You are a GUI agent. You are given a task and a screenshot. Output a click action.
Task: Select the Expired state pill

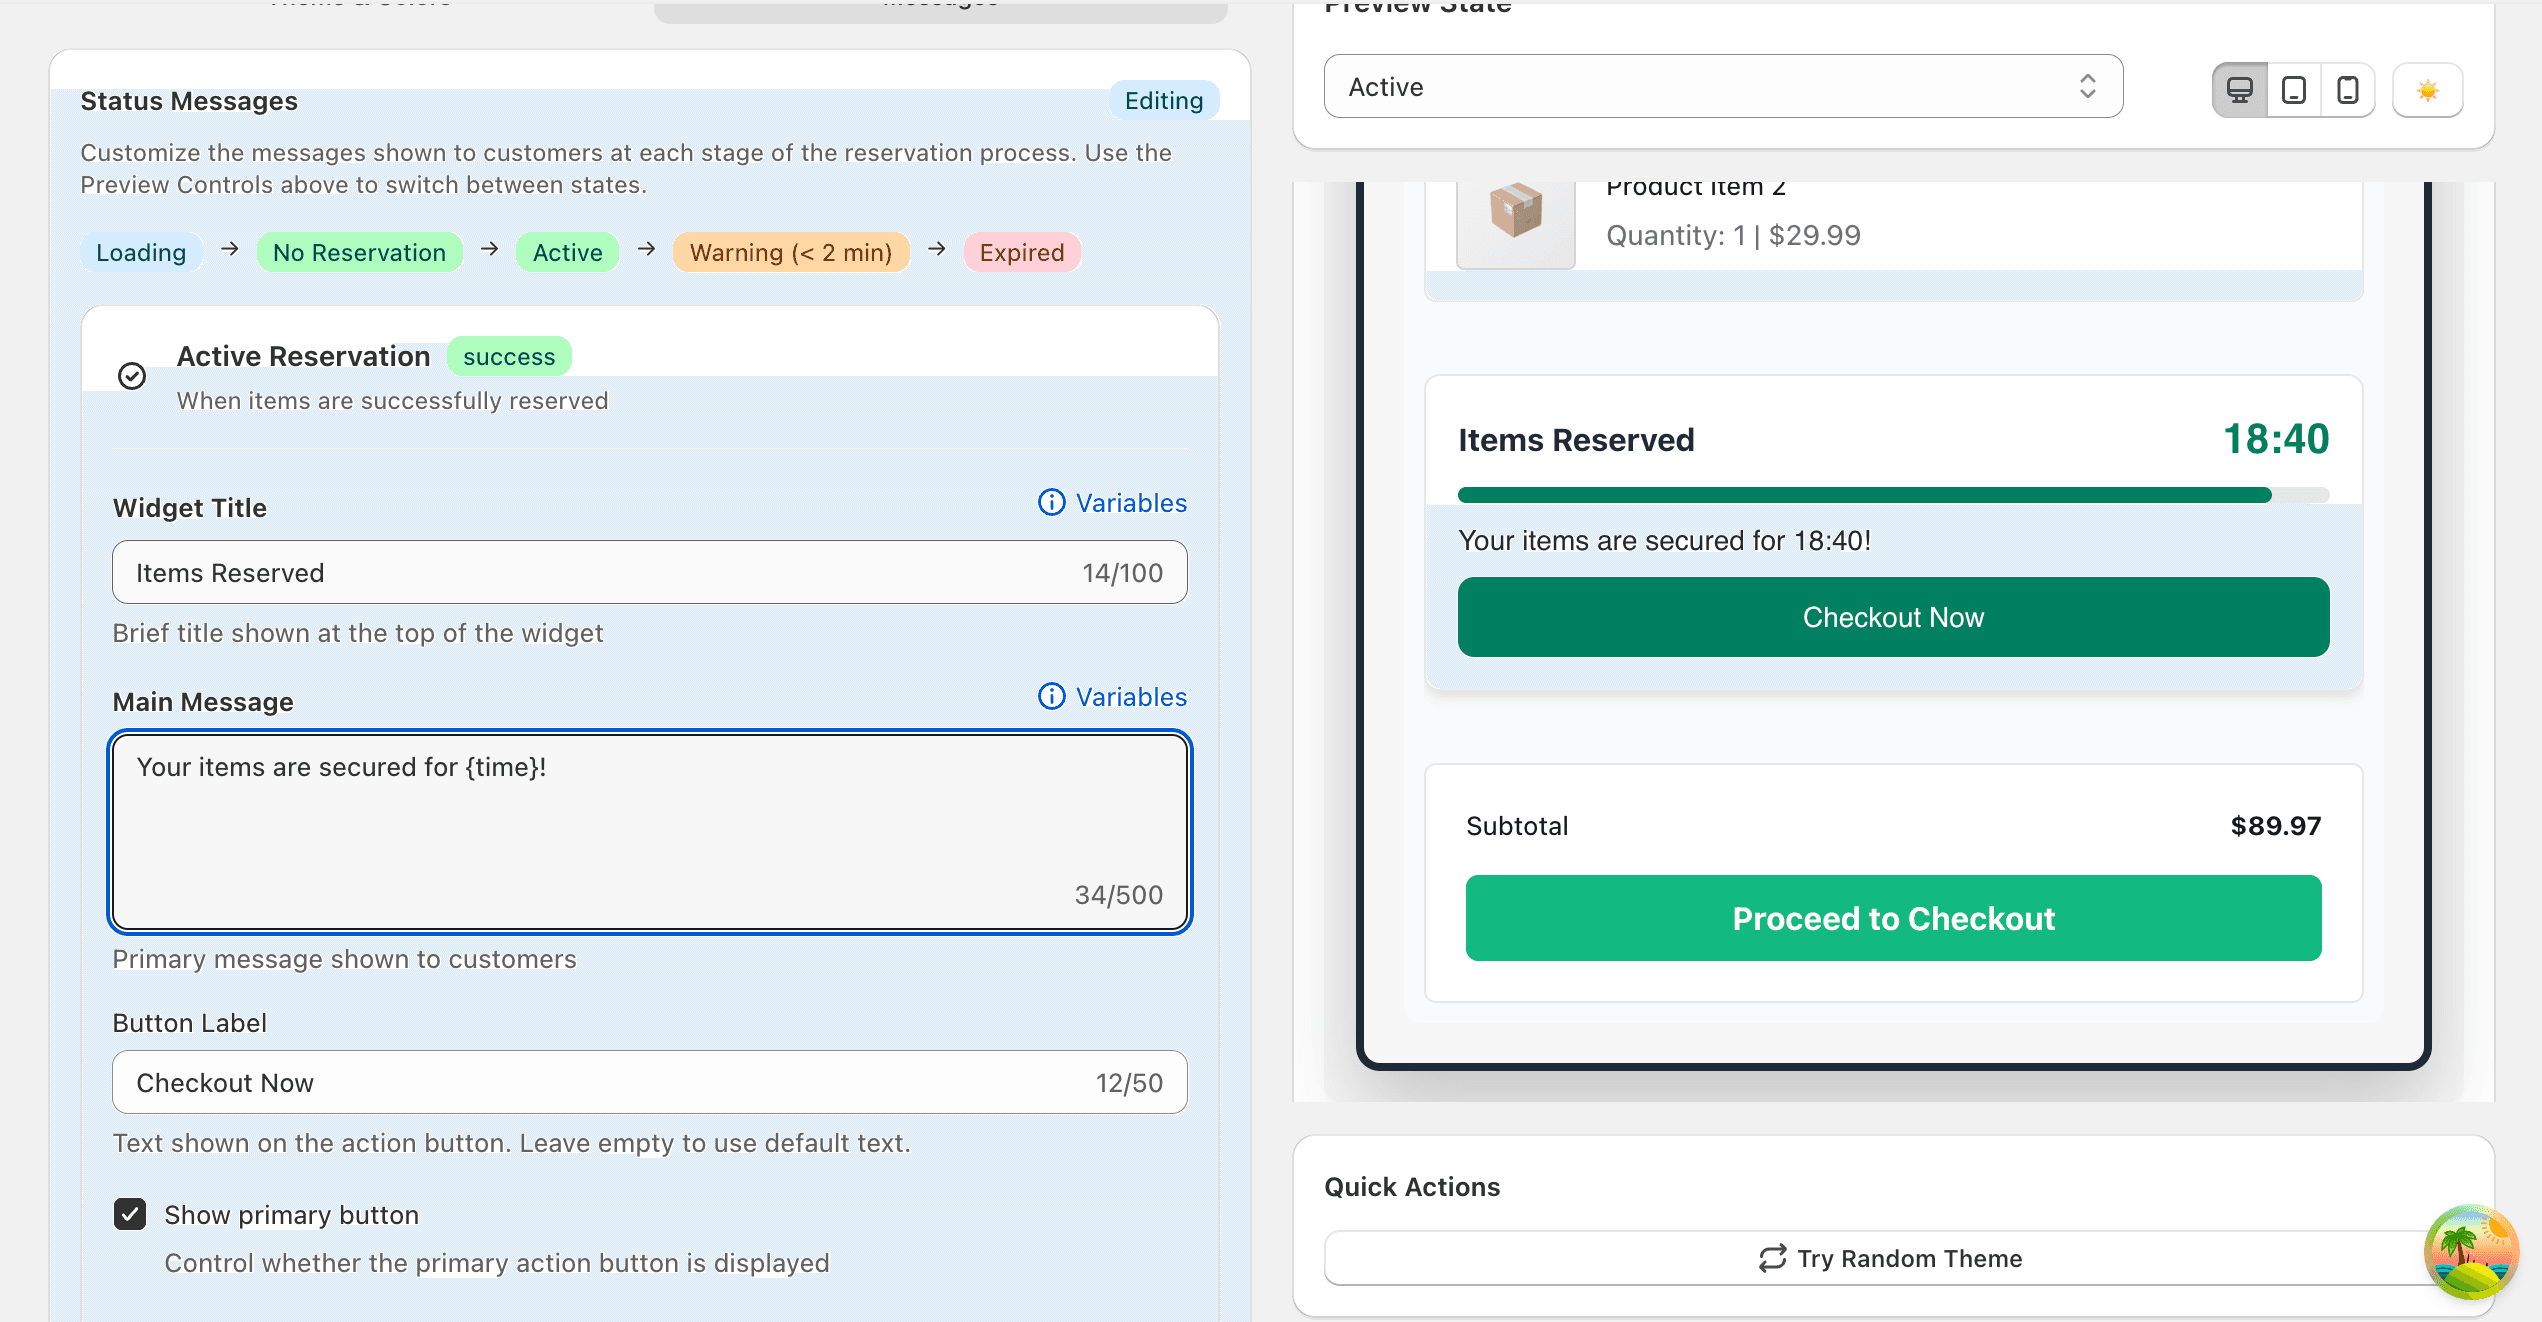1021,252
